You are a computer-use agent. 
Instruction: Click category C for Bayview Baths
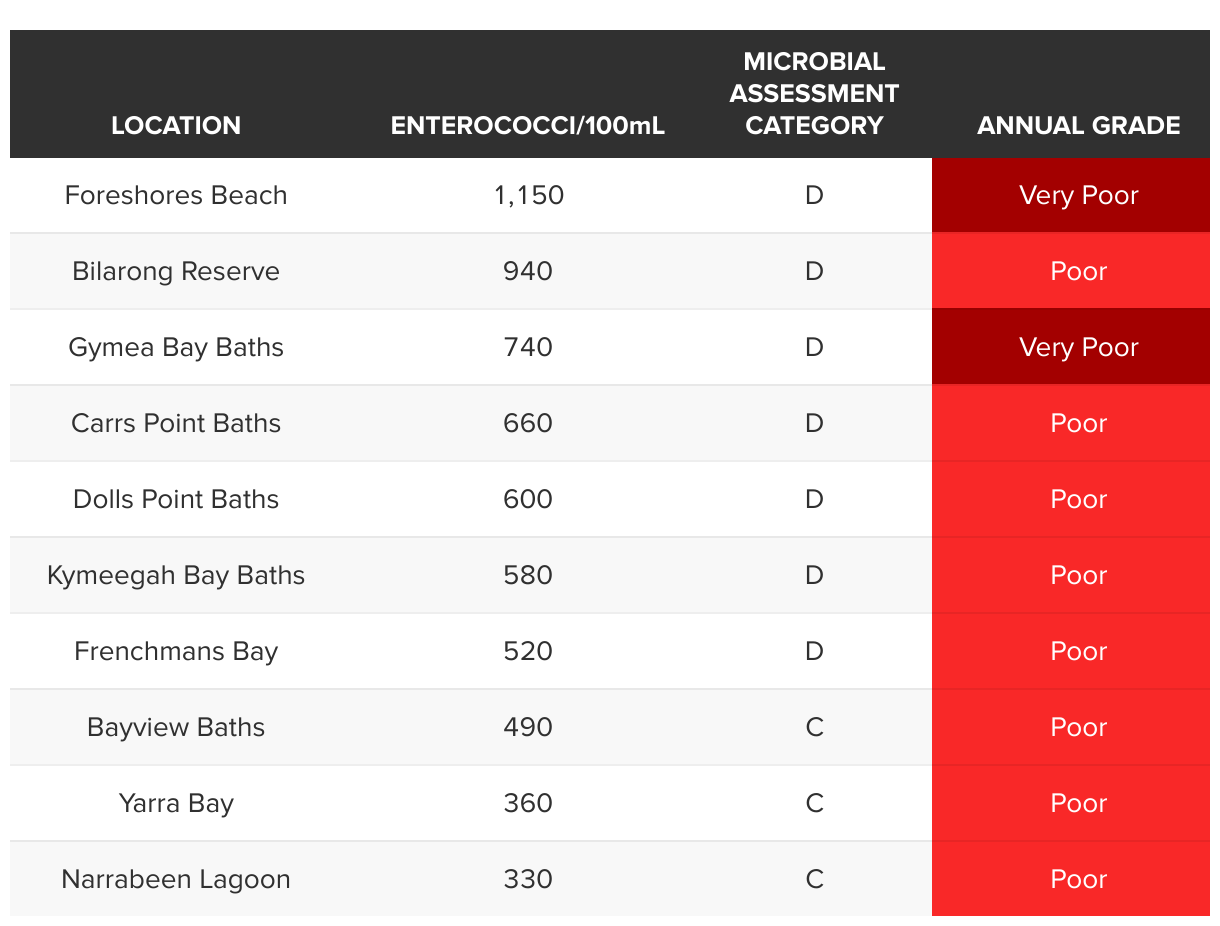pyautogui.click(x=814, y=727)
